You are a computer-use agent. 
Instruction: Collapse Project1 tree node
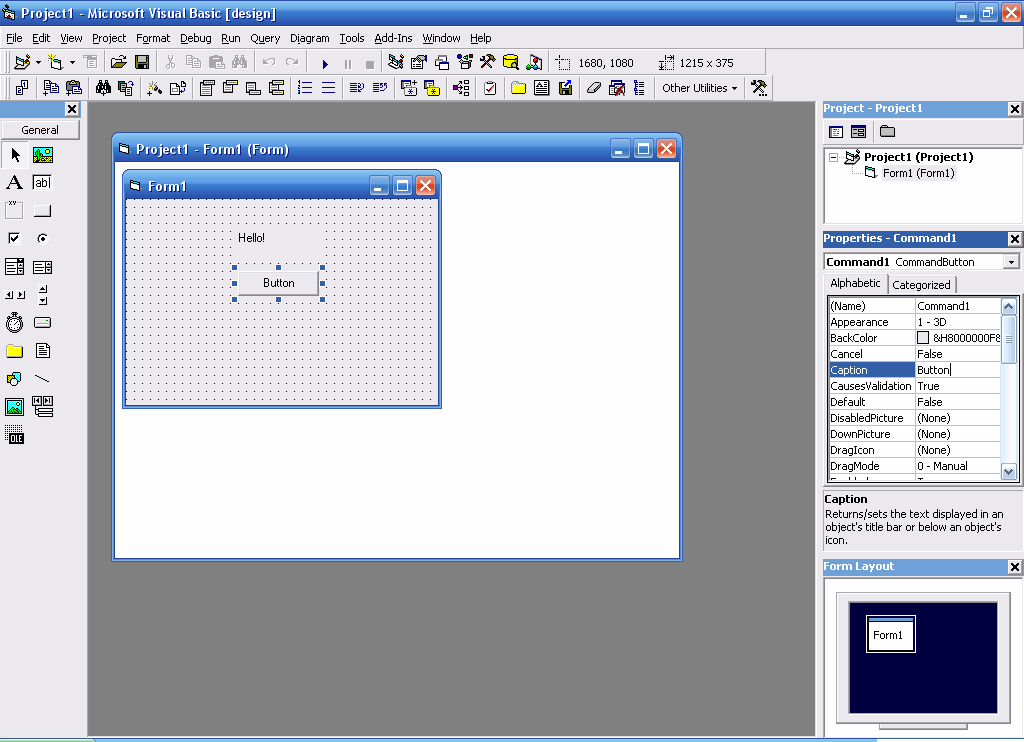833,157
